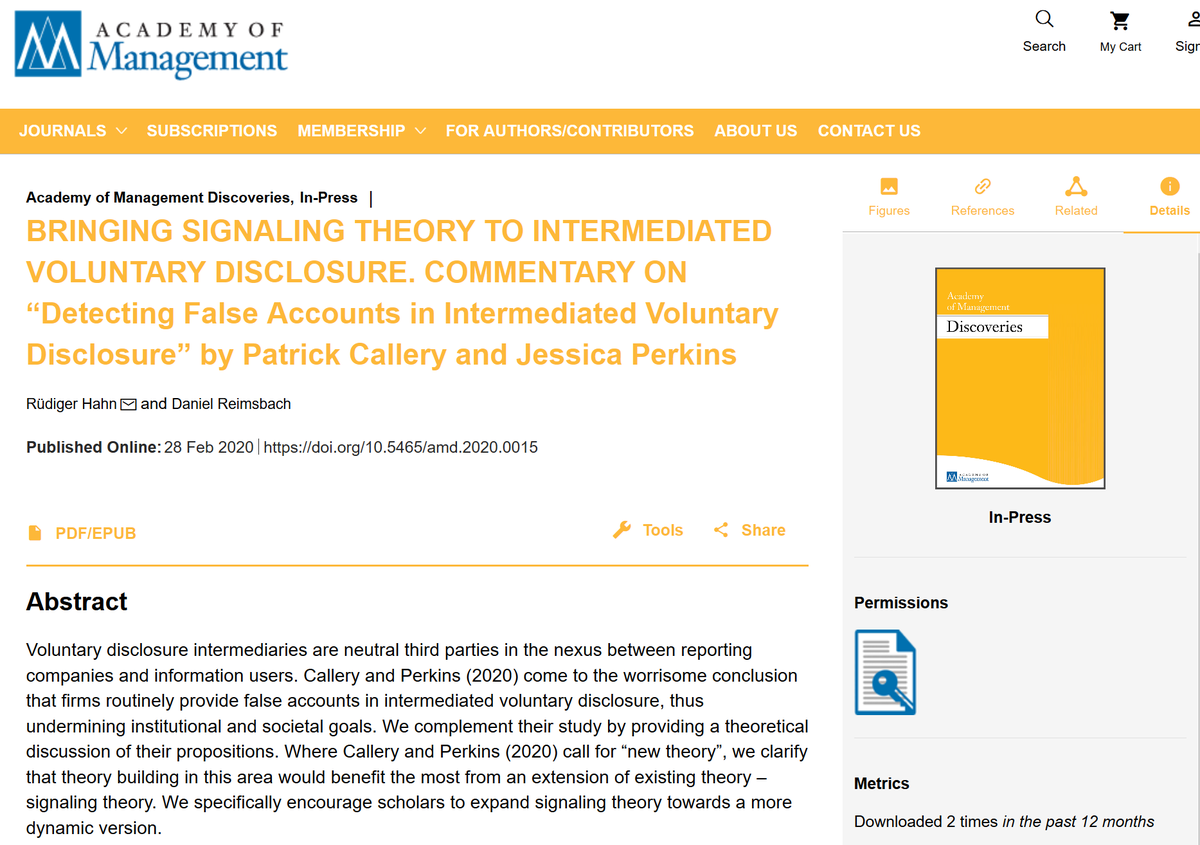1200x845 pixels.
Task: Click the Discoveries journal cover thumbnail
Action: 1020,378
